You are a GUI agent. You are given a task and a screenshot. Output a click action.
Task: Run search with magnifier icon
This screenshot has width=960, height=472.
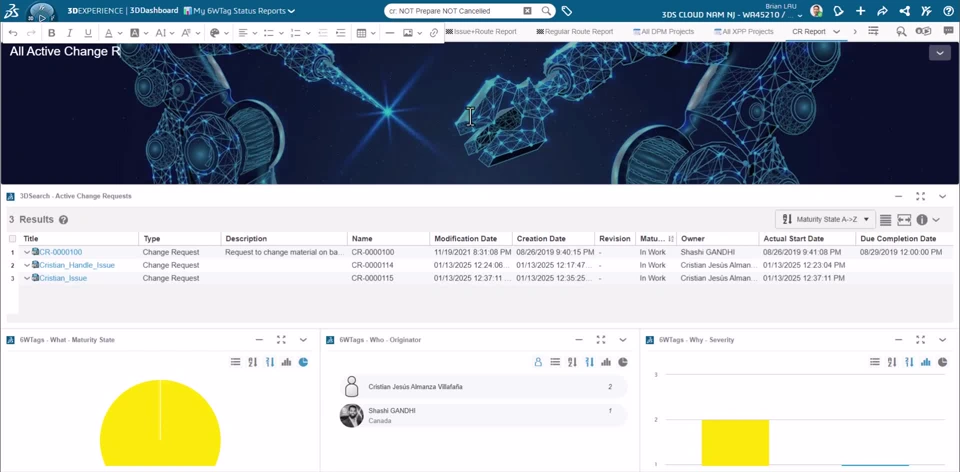546,11
